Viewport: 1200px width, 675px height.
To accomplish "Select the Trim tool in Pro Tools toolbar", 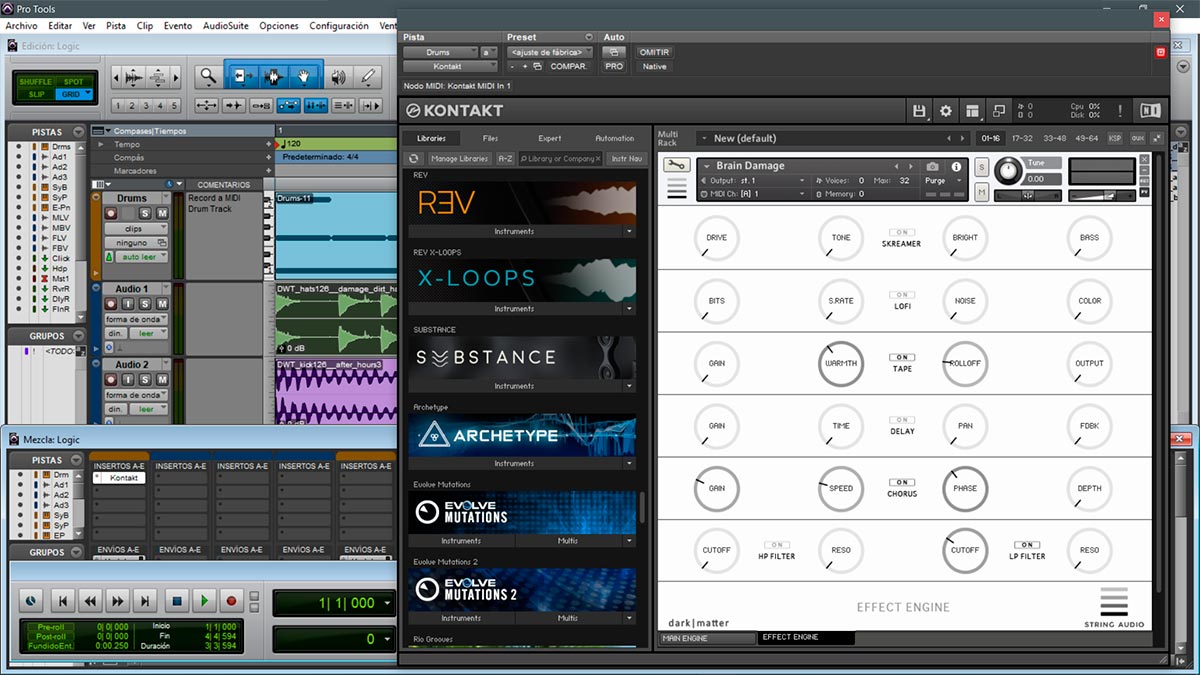I will point(241,76).
